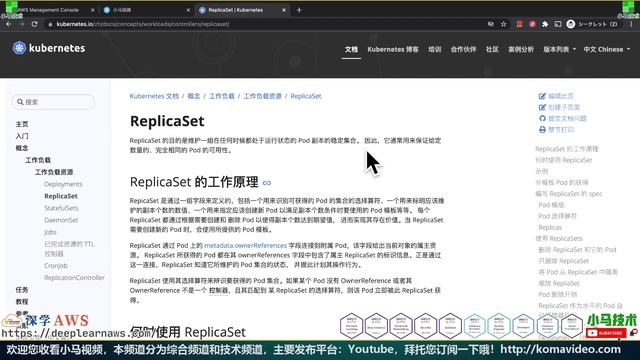Open ReplicationController in the left sidebar
The height and width of the screenshot is (360, 640).
[74, 278]
